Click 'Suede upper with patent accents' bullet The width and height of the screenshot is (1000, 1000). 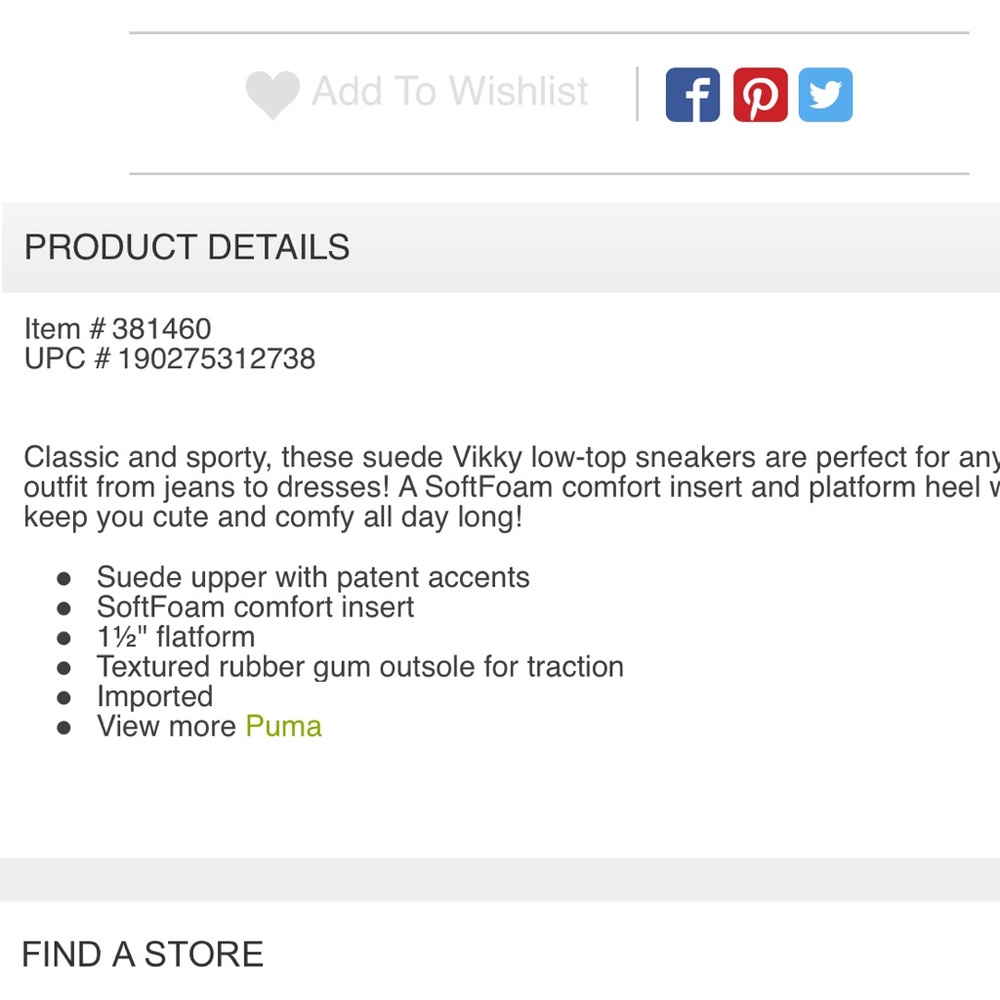coord(313,577)
